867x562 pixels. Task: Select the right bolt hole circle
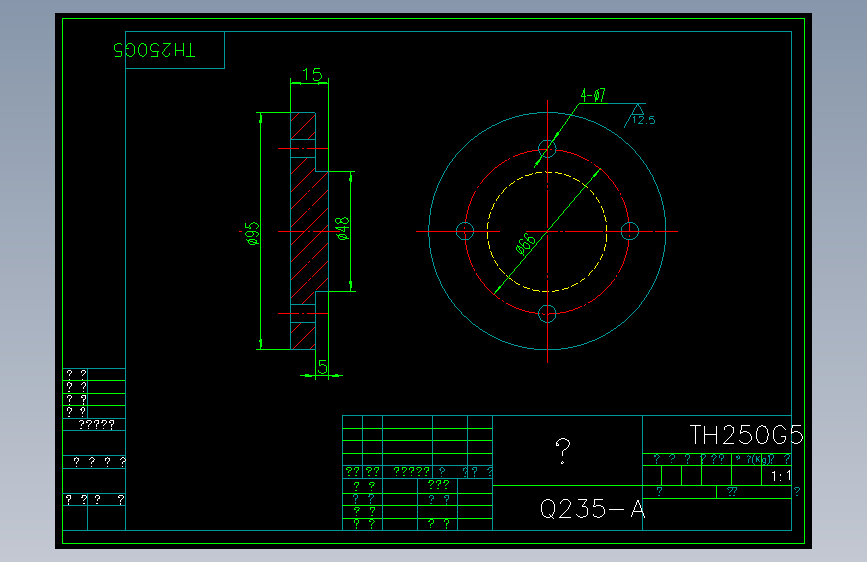point(630,231)
